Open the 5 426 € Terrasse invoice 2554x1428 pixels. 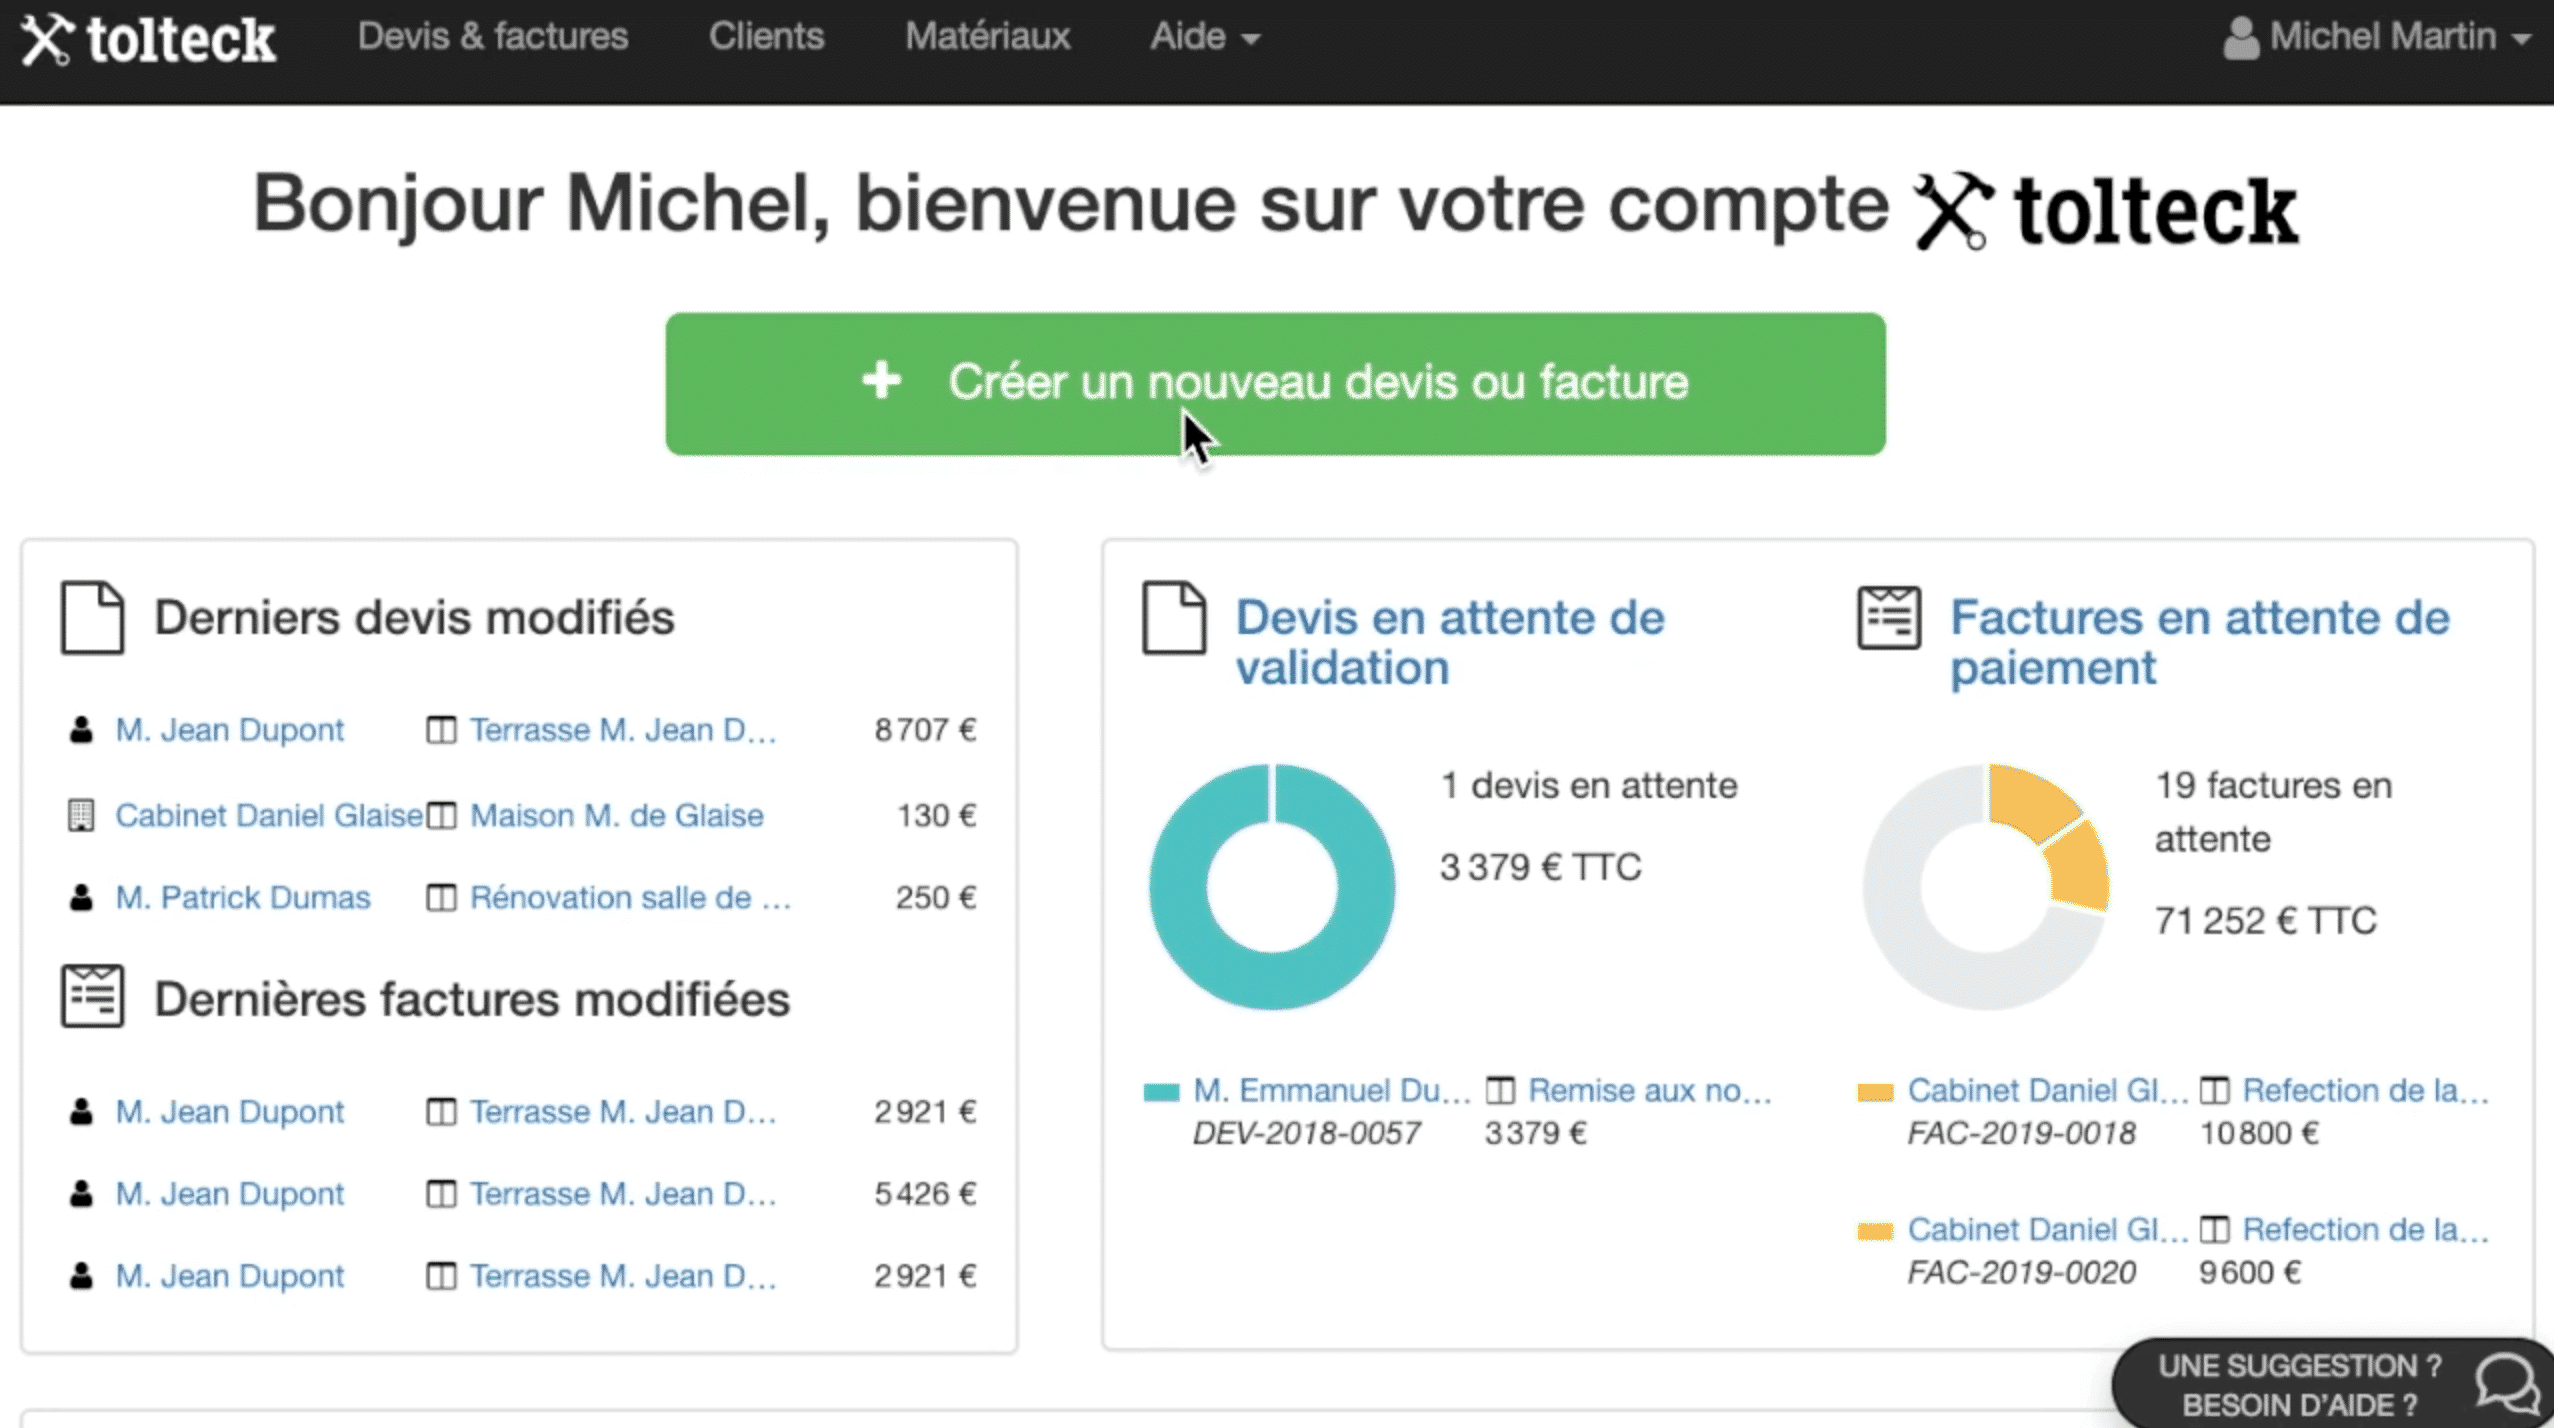[622, 1194]
